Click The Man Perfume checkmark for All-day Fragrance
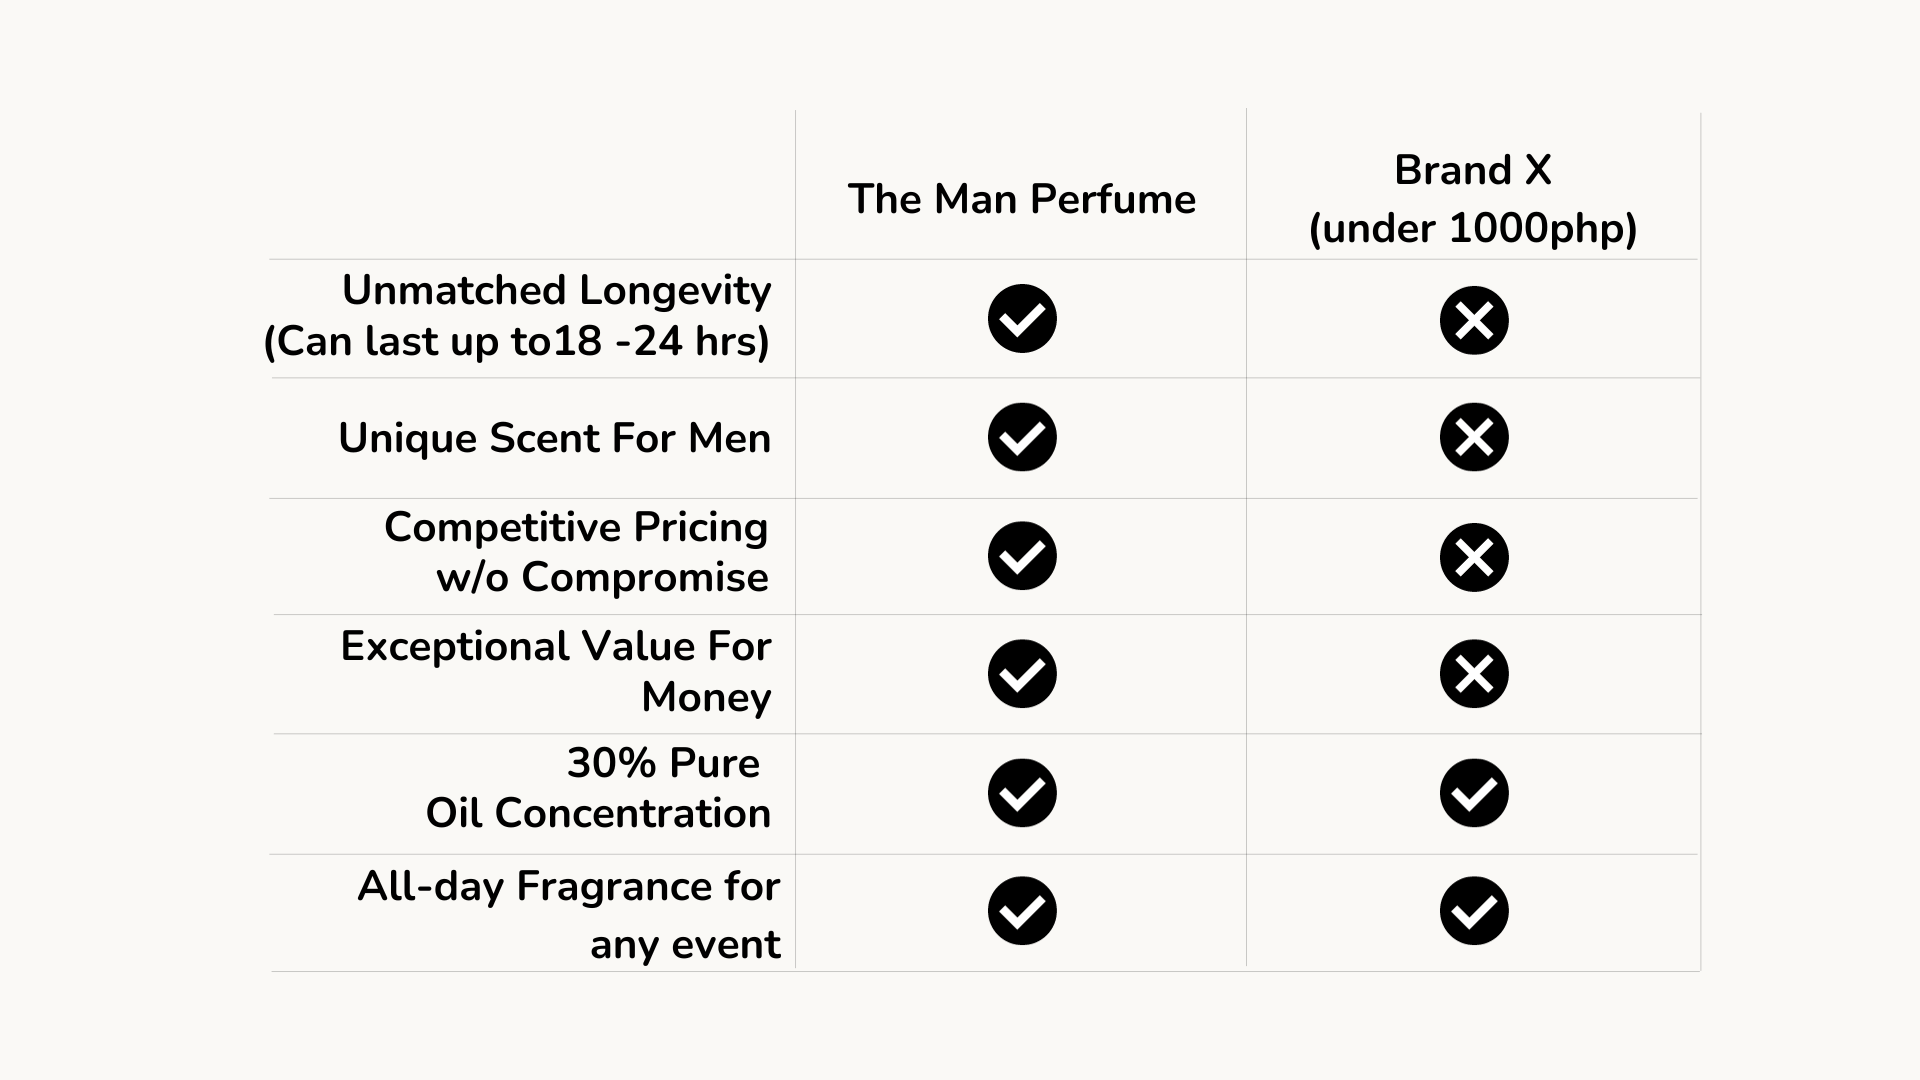 [1022, 911]
